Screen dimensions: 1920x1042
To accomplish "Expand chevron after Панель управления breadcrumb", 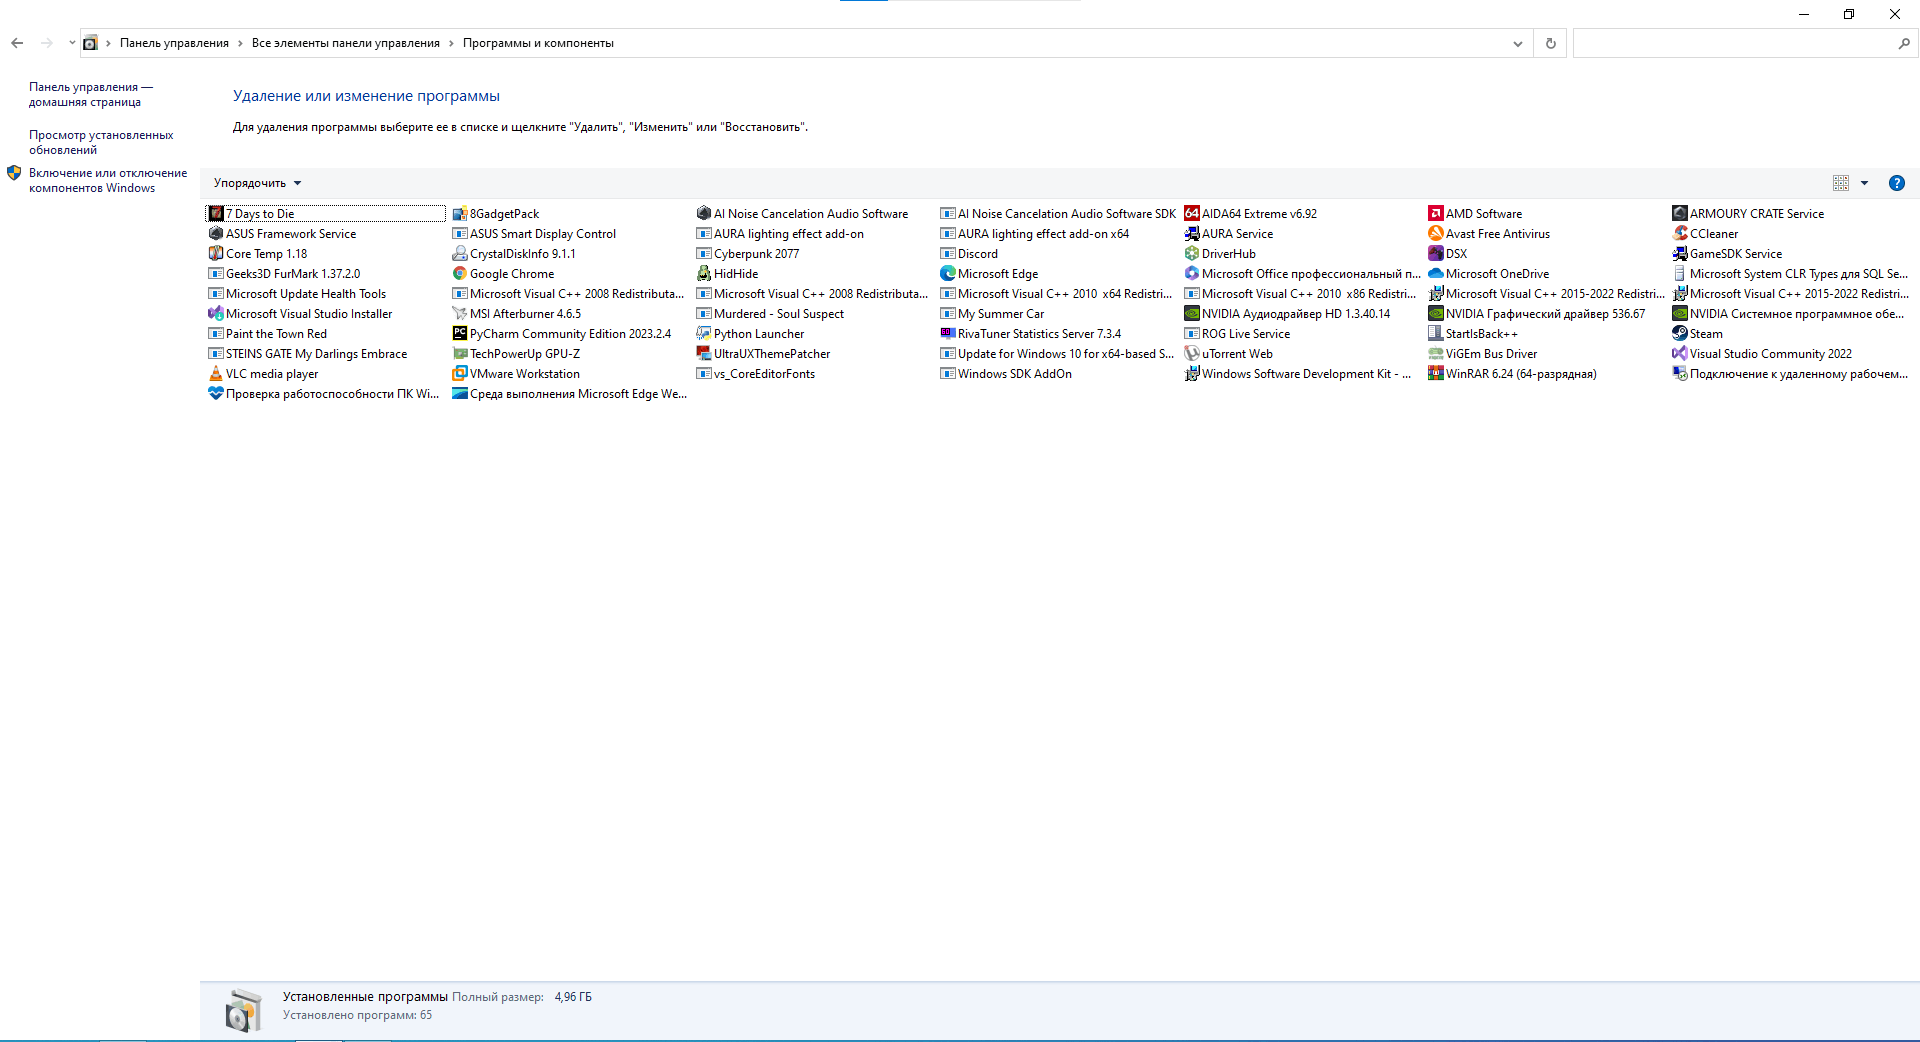I will (240, 43).
